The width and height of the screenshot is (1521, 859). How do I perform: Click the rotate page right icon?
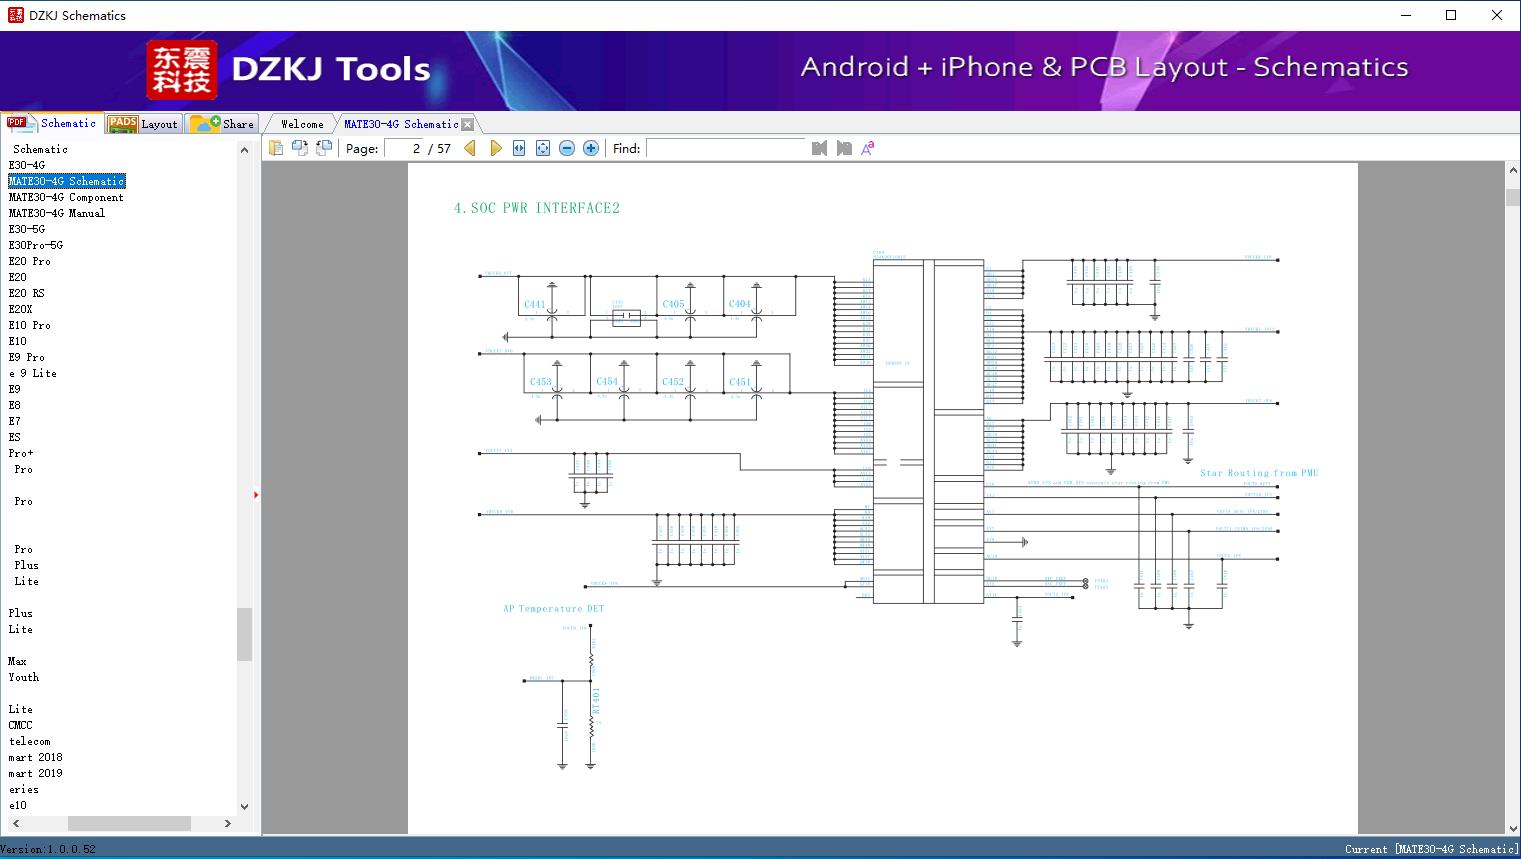tap(324, 148)
